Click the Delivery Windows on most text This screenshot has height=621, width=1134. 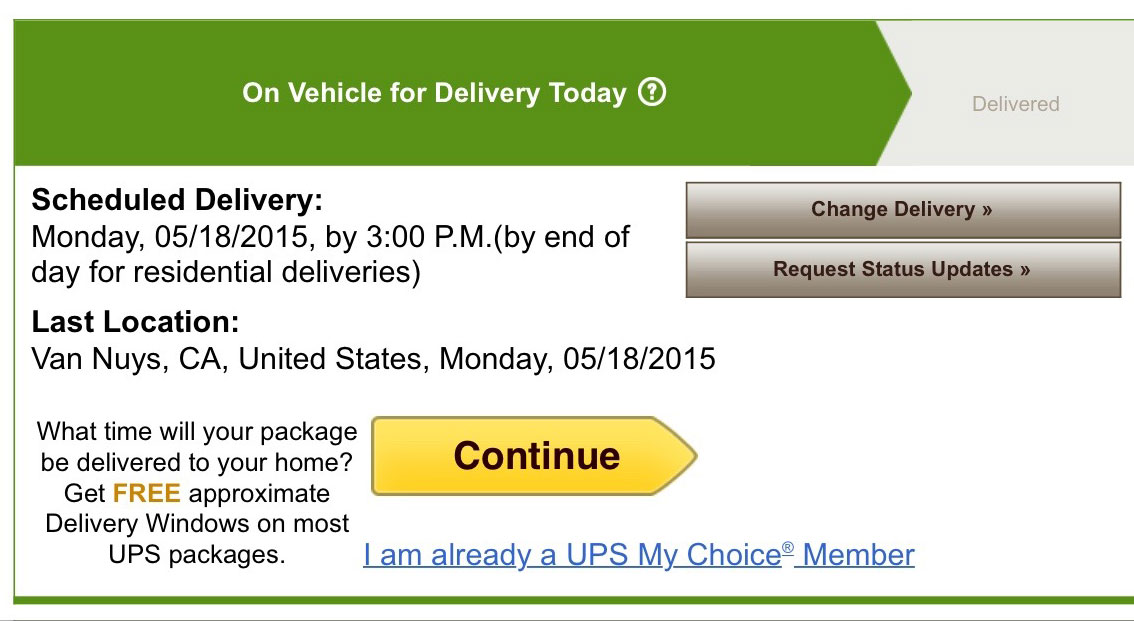click(x=197, y=523)
